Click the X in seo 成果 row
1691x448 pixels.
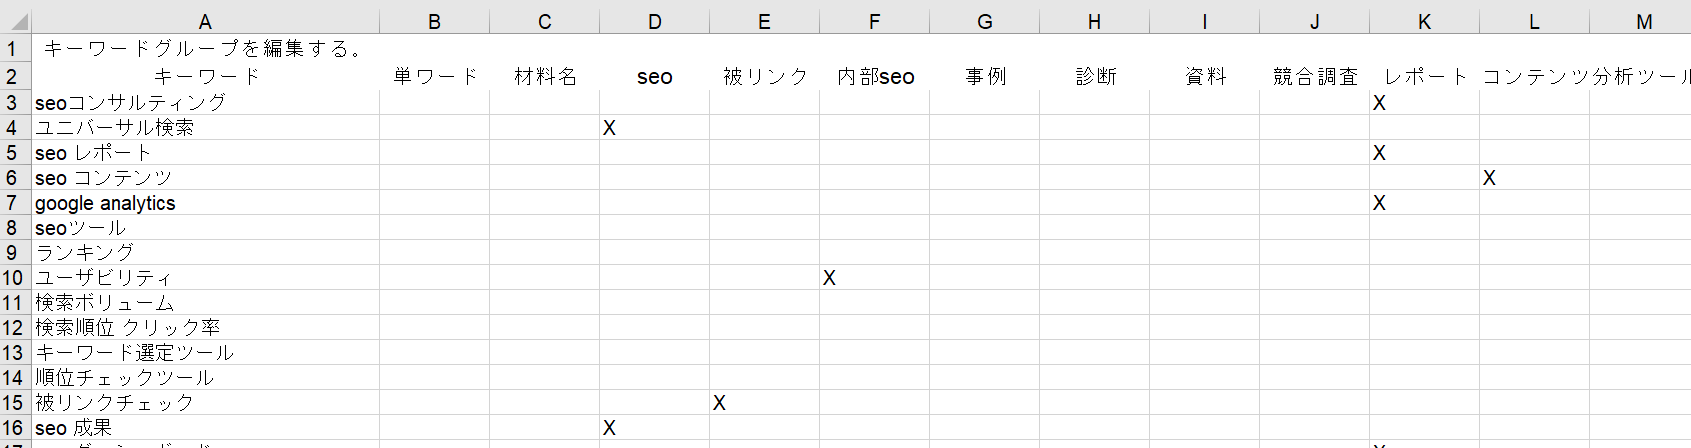click(609, 428)
